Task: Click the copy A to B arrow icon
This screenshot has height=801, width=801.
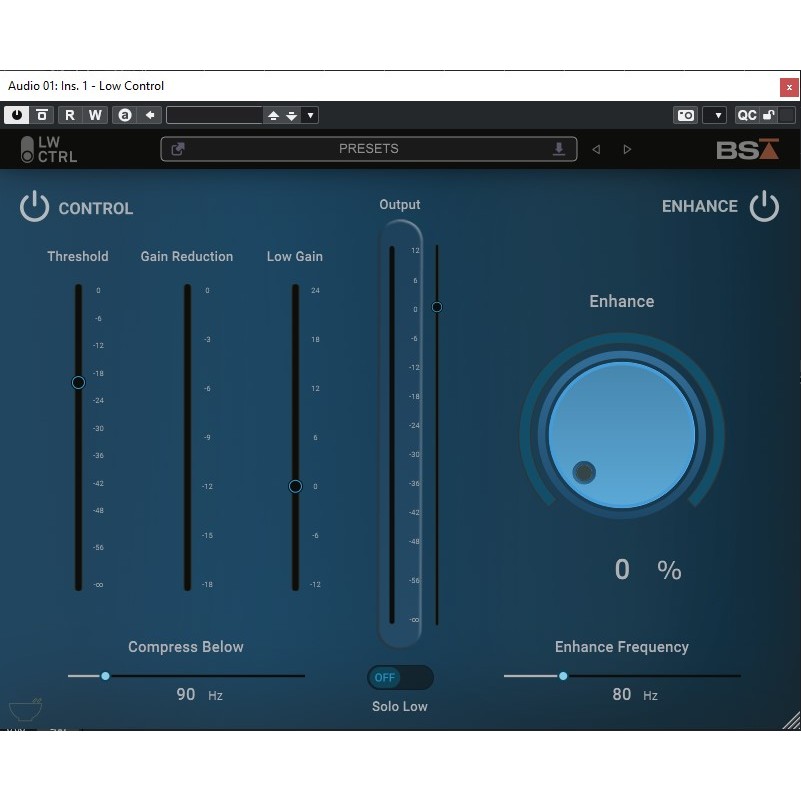Action: tap(150, 115)
